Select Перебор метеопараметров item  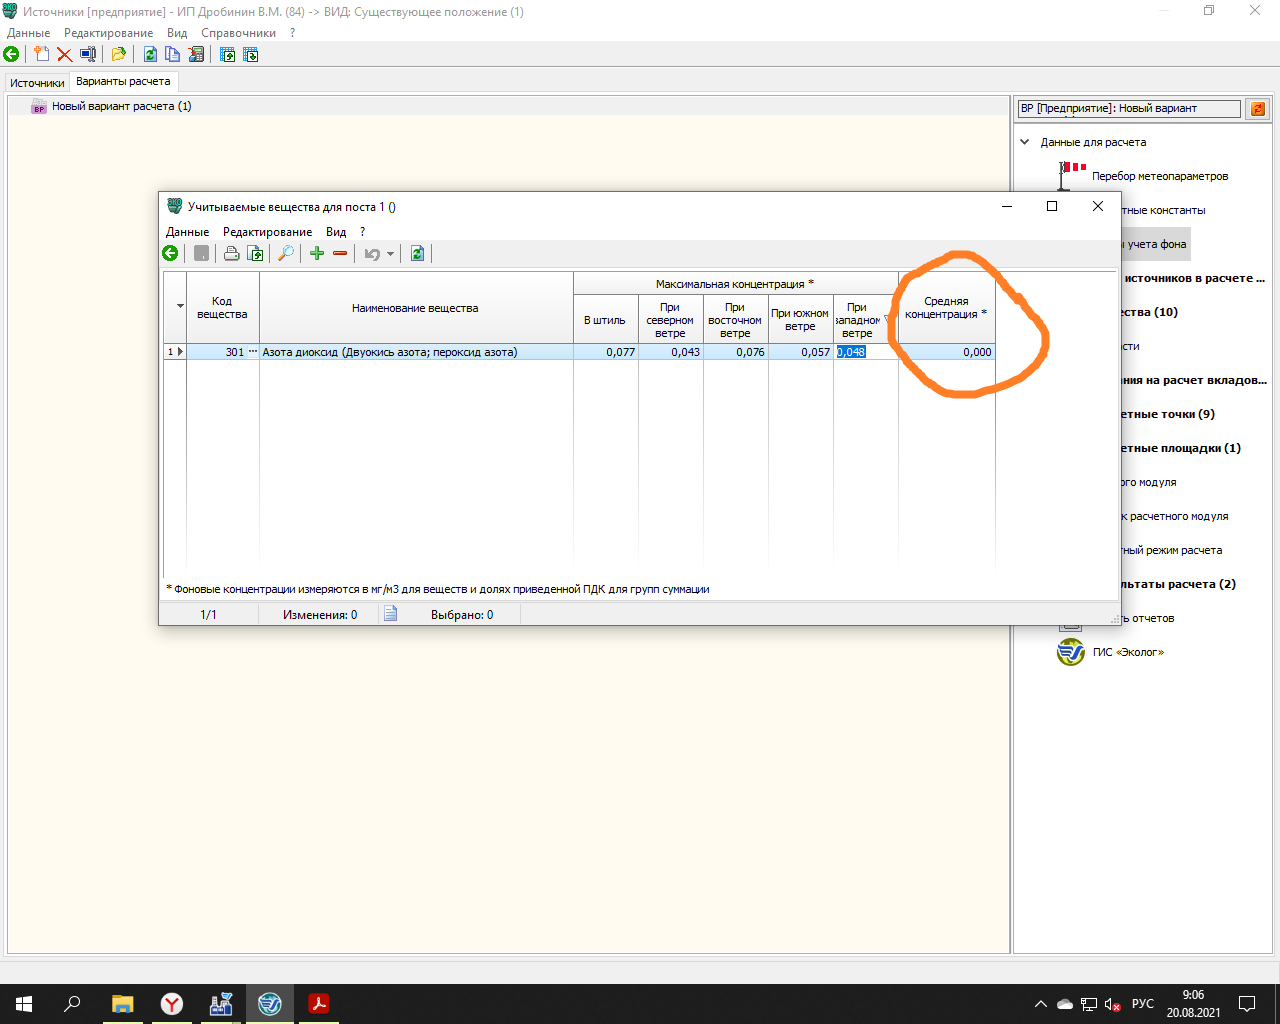(x=1159, y=176)
